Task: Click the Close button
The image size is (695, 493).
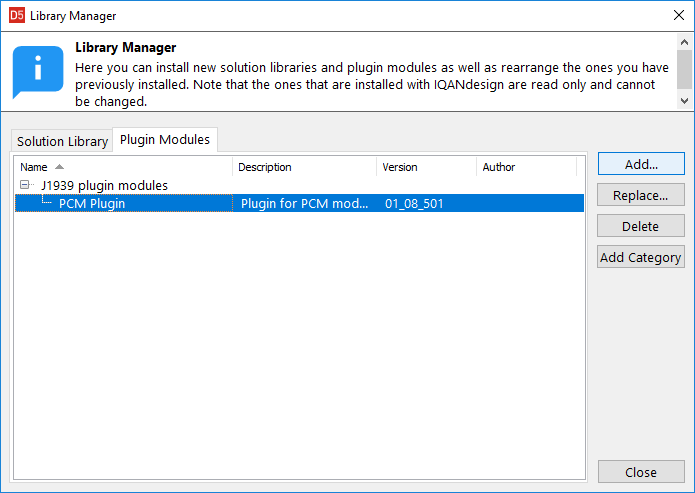Action: point(641,472)
